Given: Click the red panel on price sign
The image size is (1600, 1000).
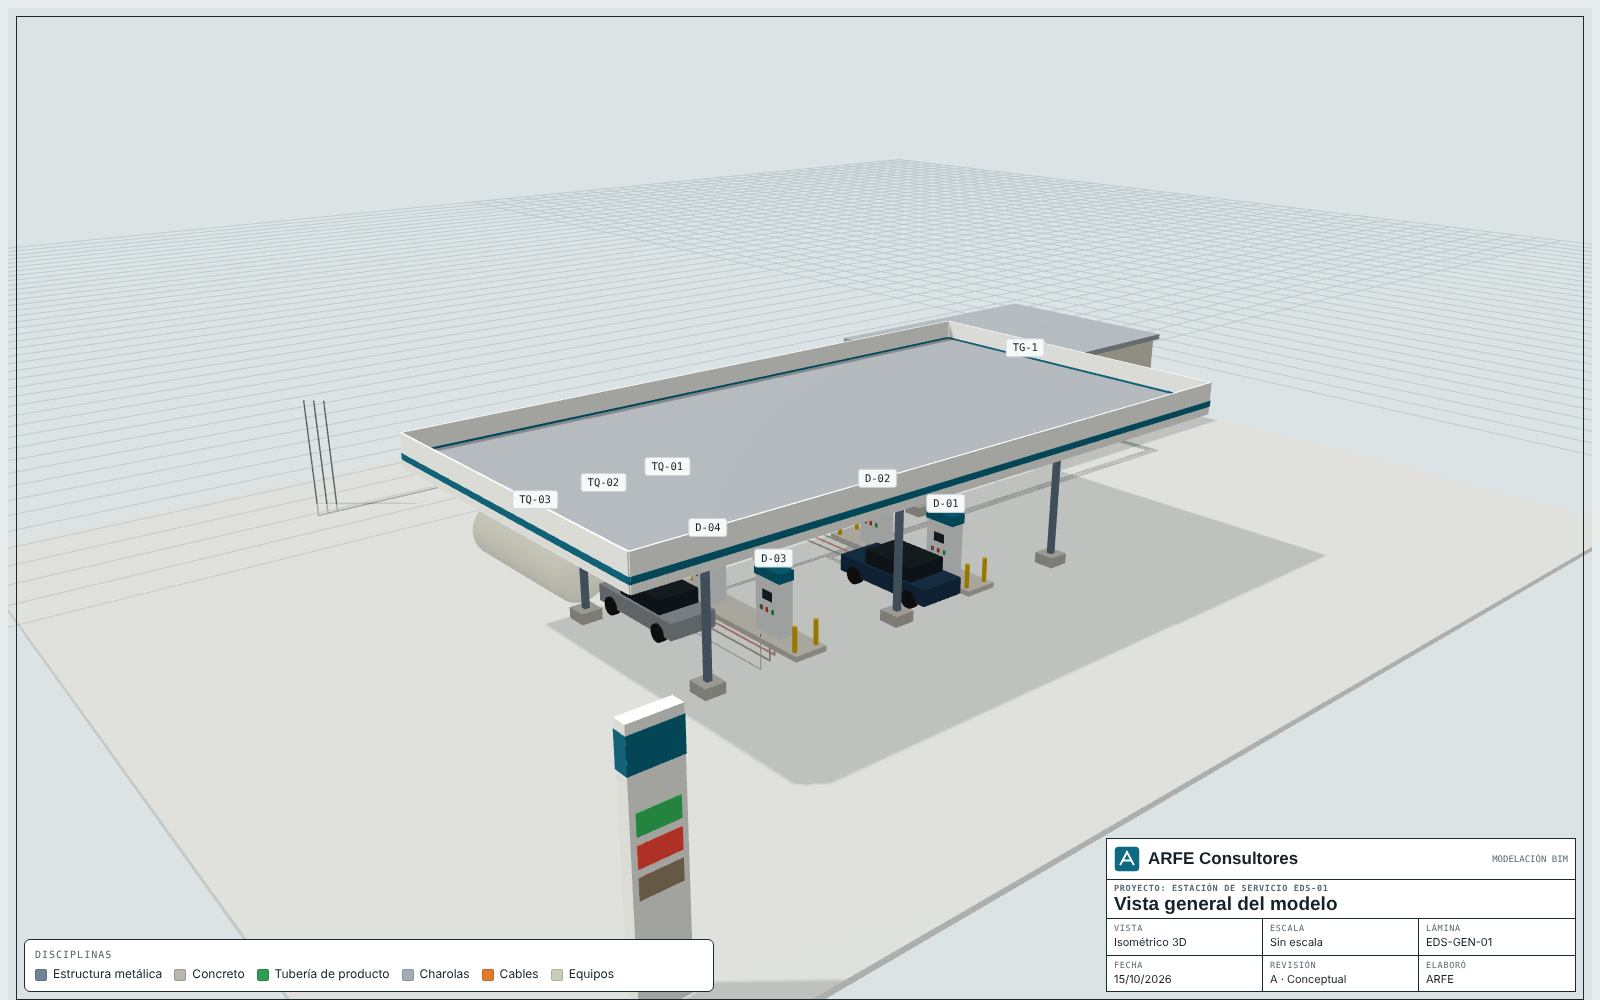Looking at the screenshot, I should click(x=660, y=848).
